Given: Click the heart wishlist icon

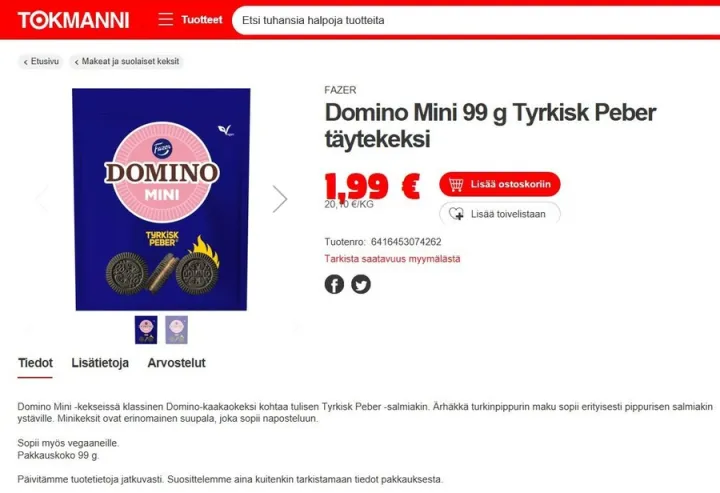Looking at the screenshot, I should coord(456,214).
